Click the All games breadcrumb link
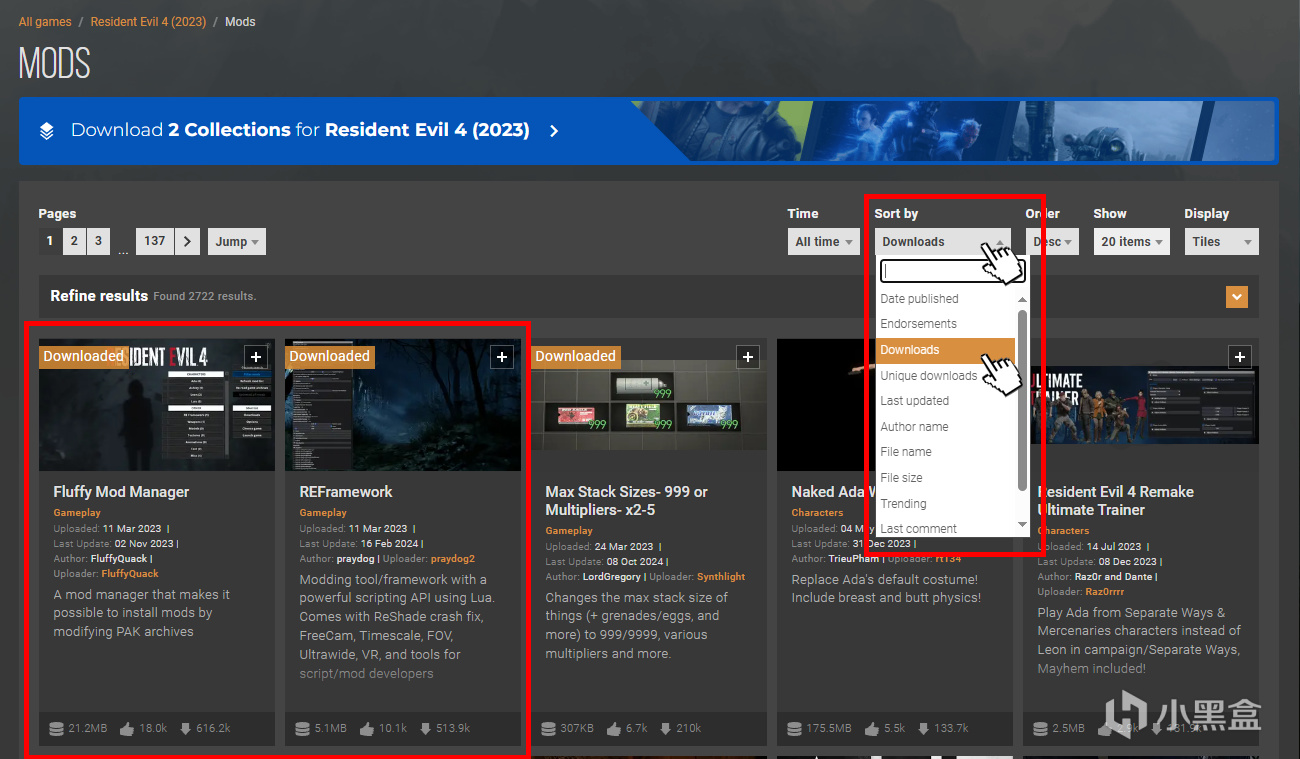The image size is (1300, 759). click(46, 22)
